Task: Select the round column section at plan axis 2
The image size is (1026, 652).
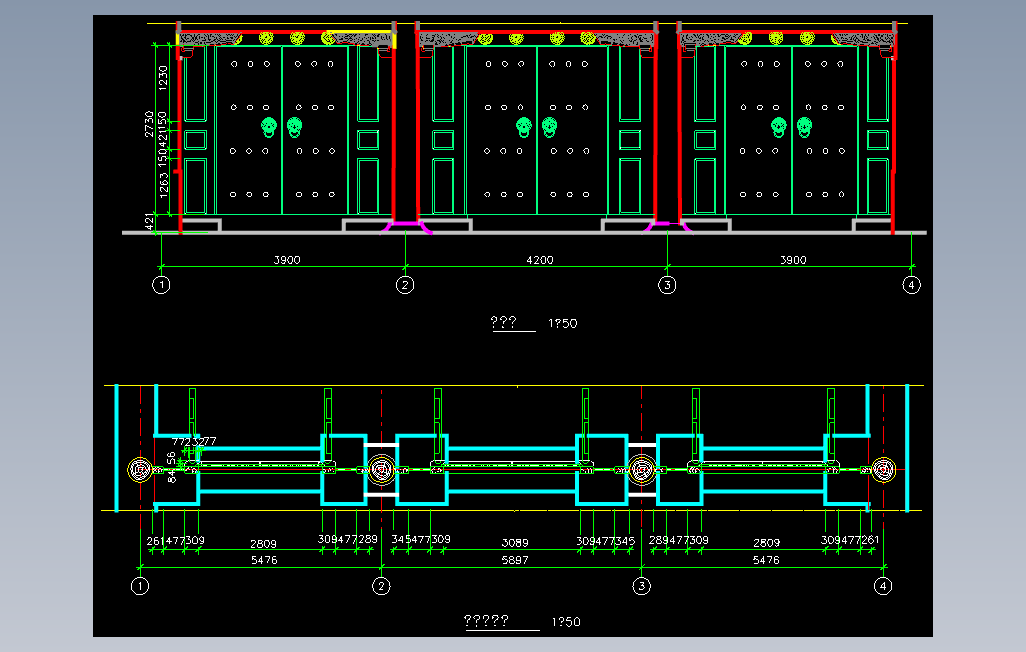Action: coord(381,470)
